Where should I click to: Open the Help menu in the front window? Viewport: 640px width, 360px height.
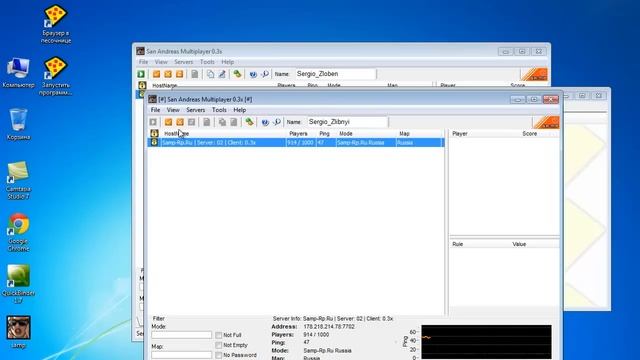coord(240,110)
